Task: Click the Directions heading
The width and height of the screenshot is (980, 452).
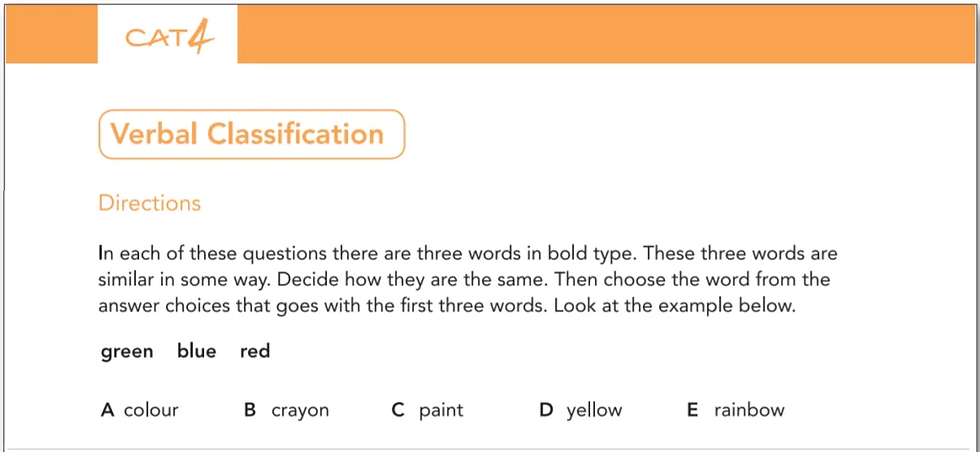Action: tap(149, 203)
